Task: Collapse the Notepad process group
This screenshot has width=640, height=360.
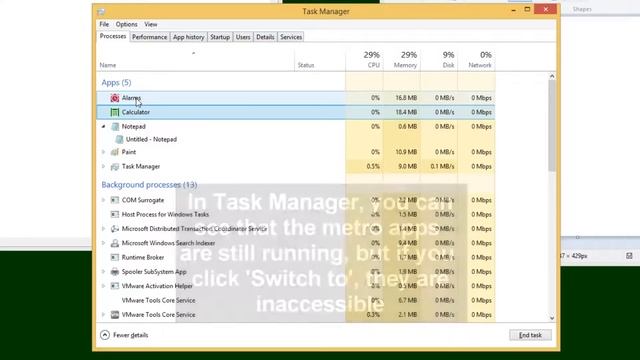Action: 104,127
